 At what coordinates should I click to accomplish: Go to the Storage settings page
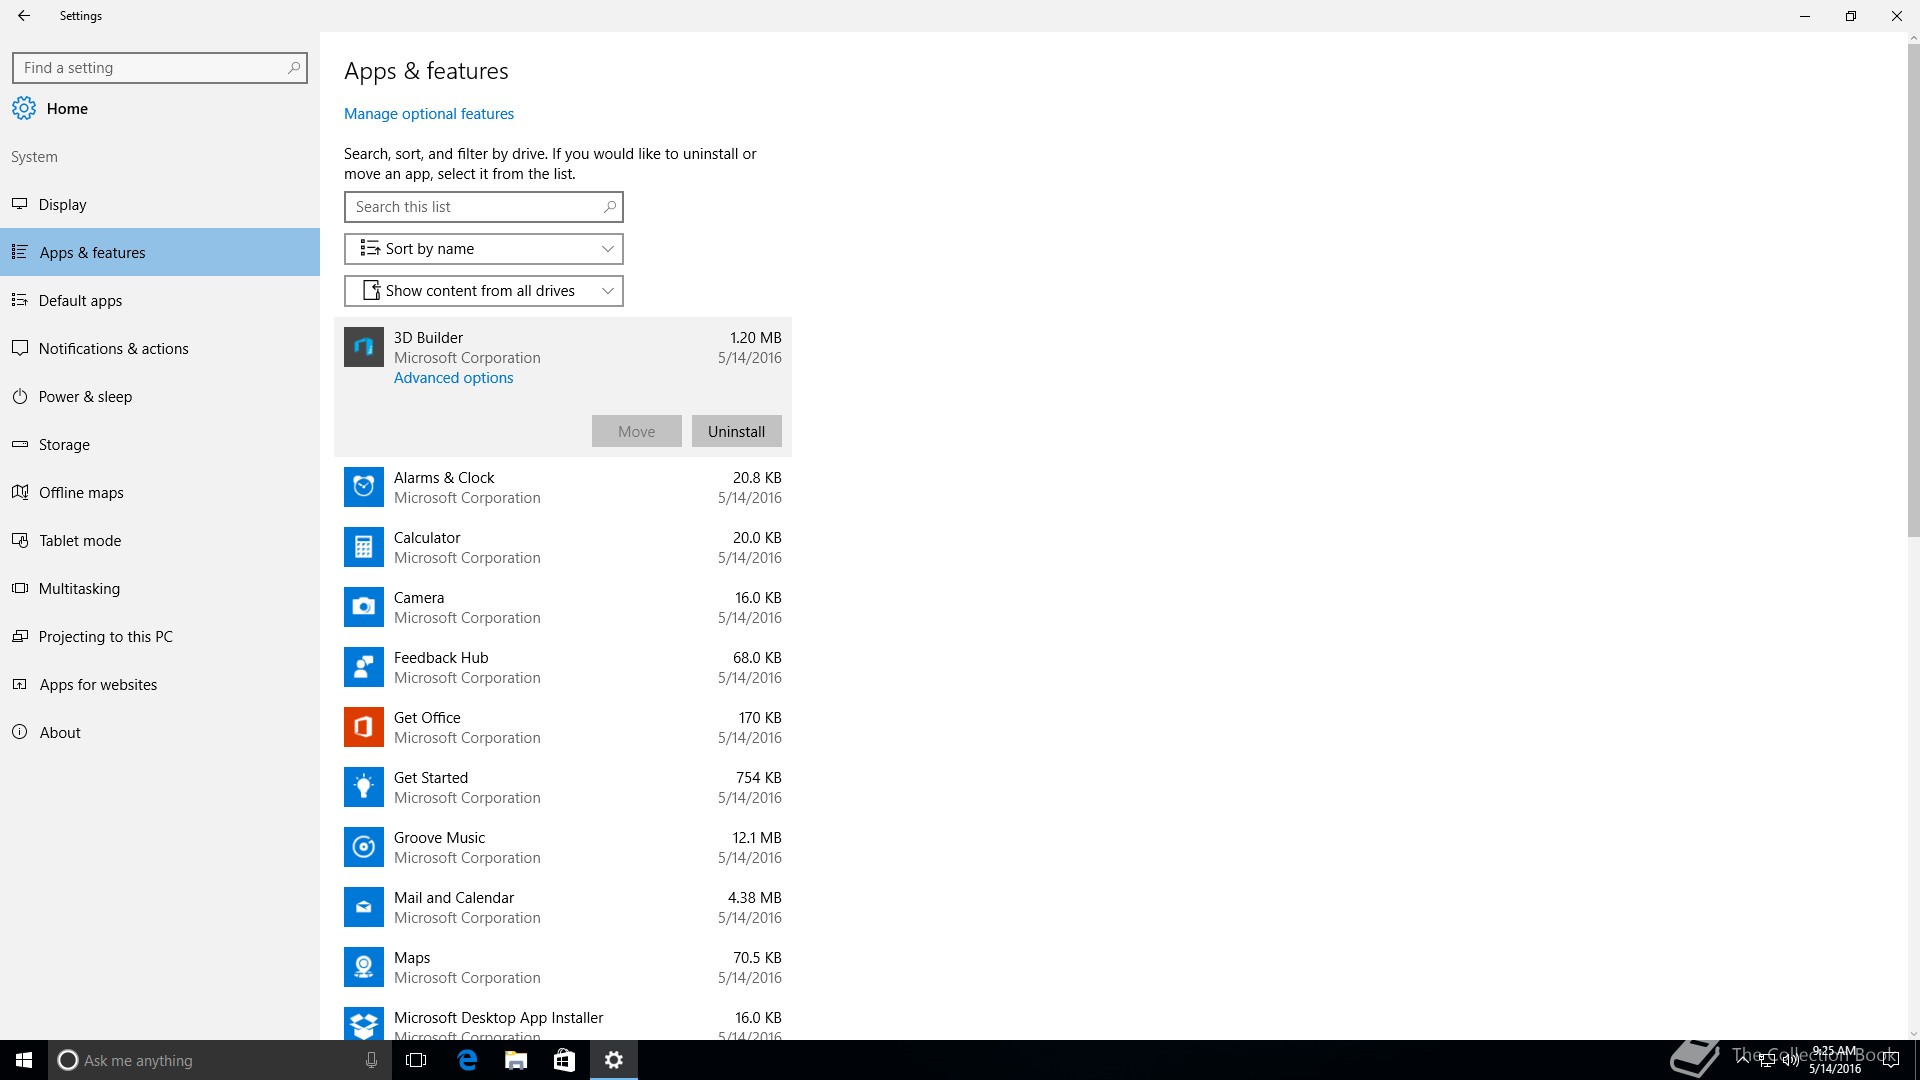coord(64,445)
